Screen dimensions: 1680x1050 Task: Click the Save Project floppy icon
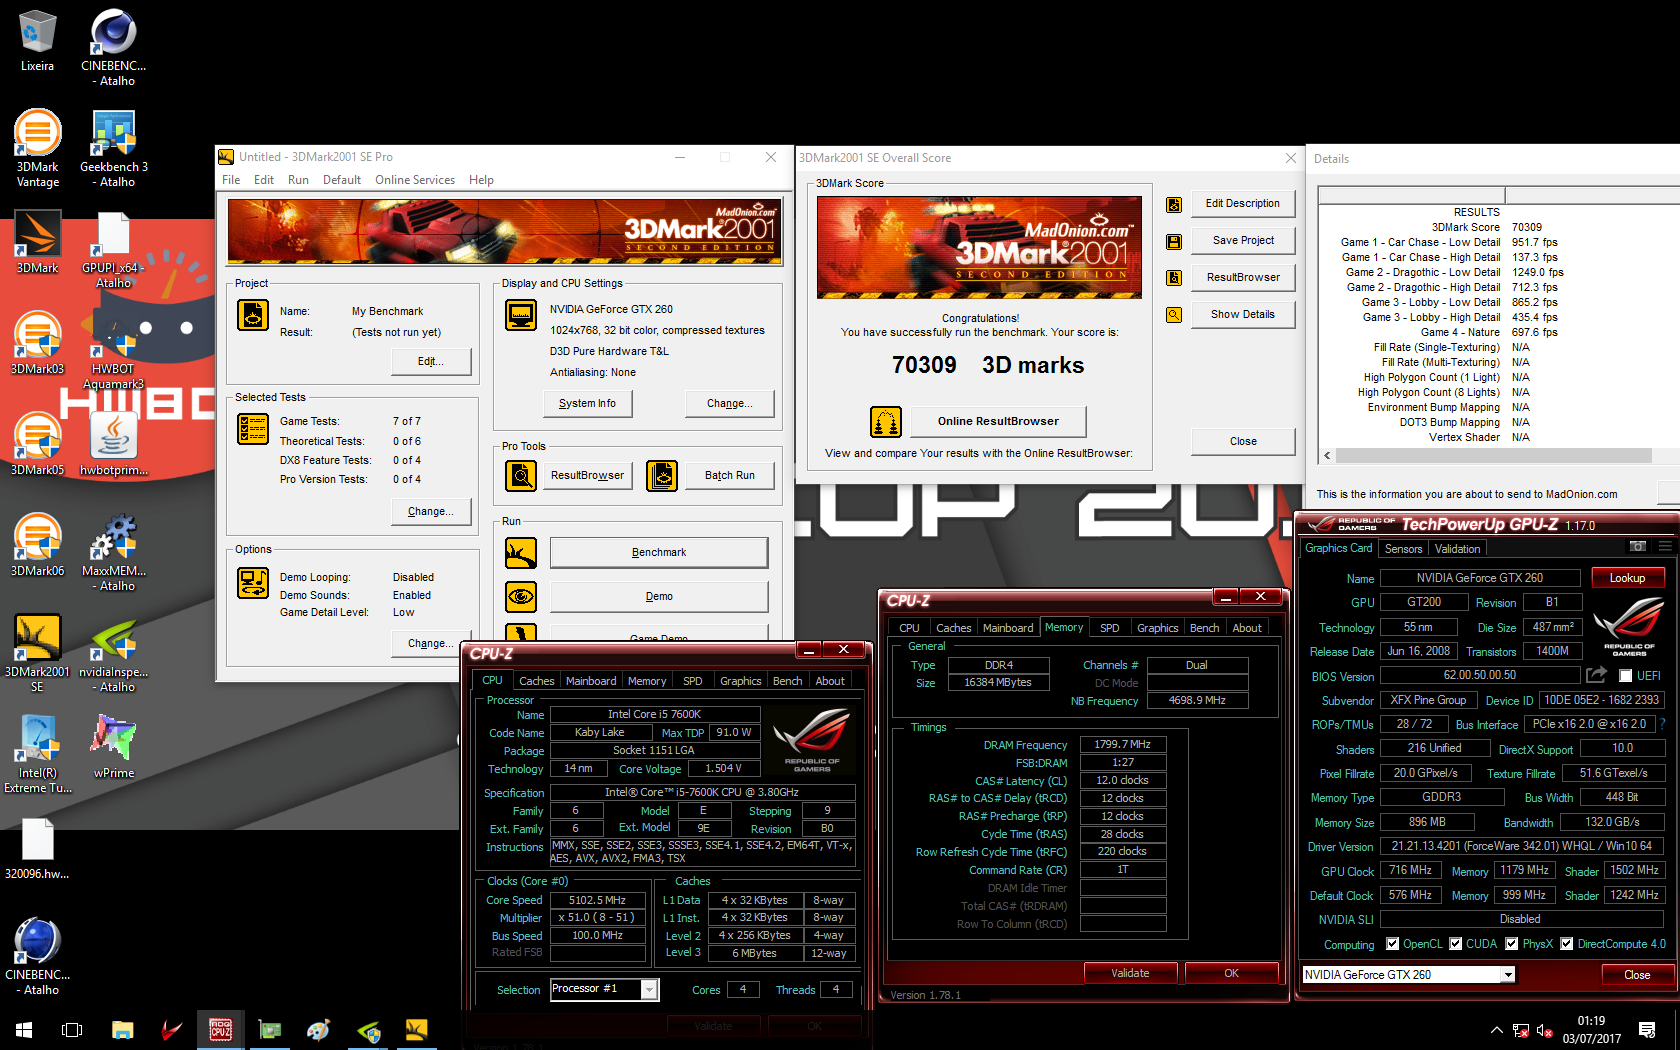pos(1174,241)
